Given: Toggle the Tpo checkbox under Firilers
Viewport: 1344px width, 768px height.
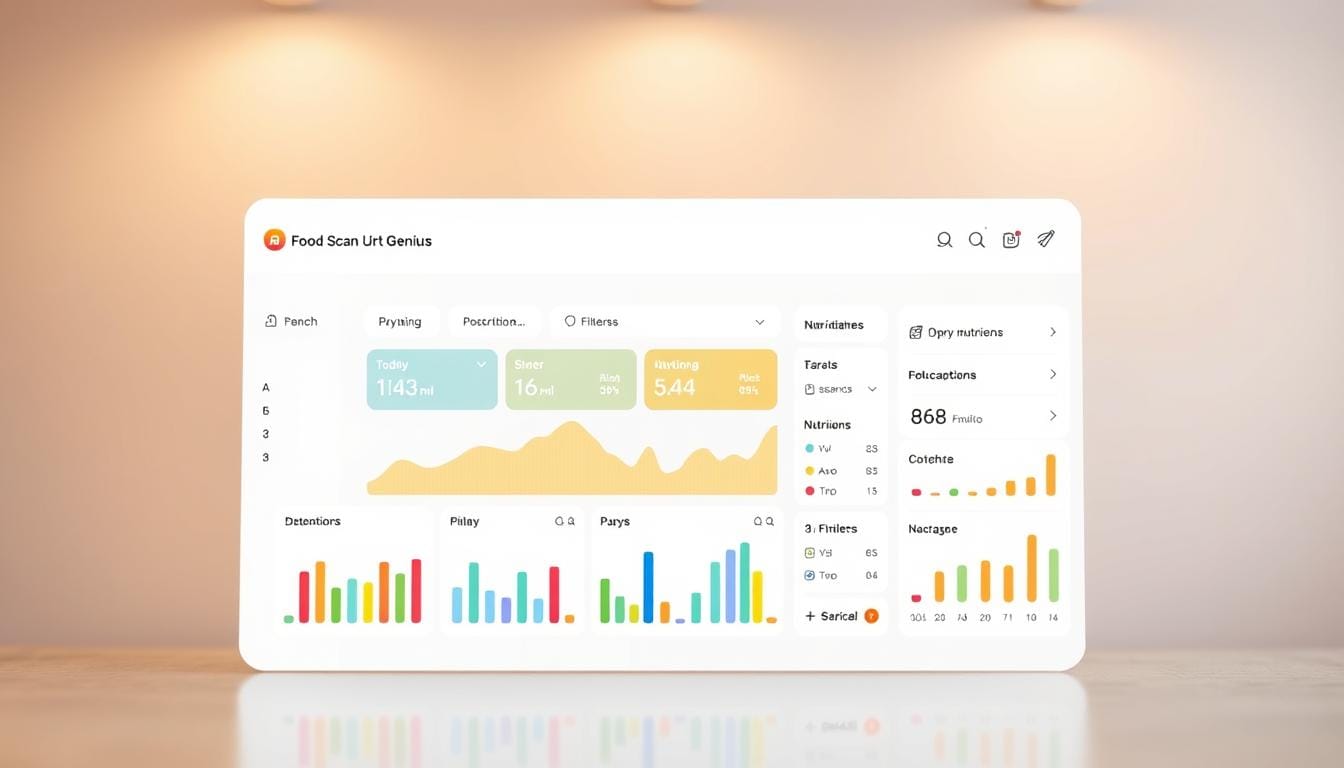Looking at the screenshot, I should point(810,575).
